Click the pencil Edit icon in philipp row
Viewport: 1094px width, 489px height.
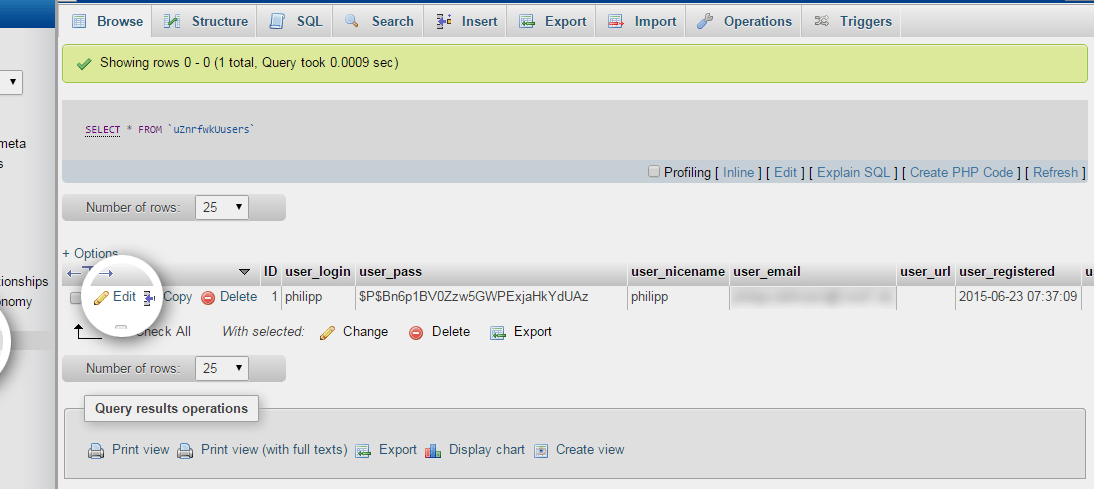pos(101,298)
